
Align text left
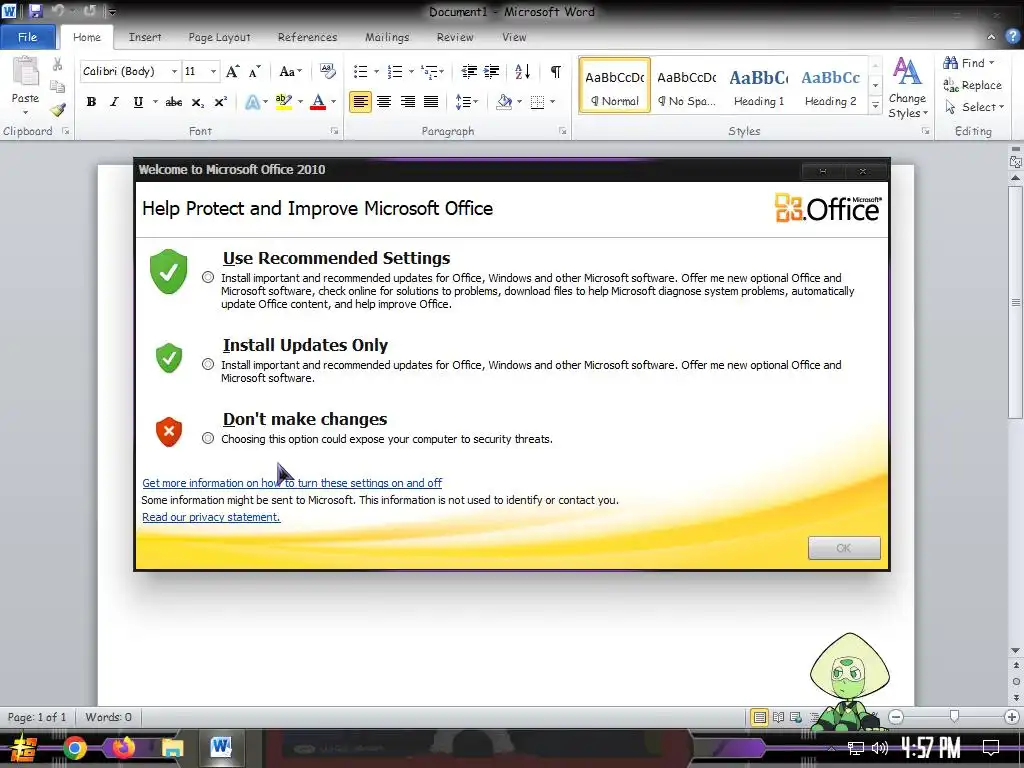[x=360, y=102]
